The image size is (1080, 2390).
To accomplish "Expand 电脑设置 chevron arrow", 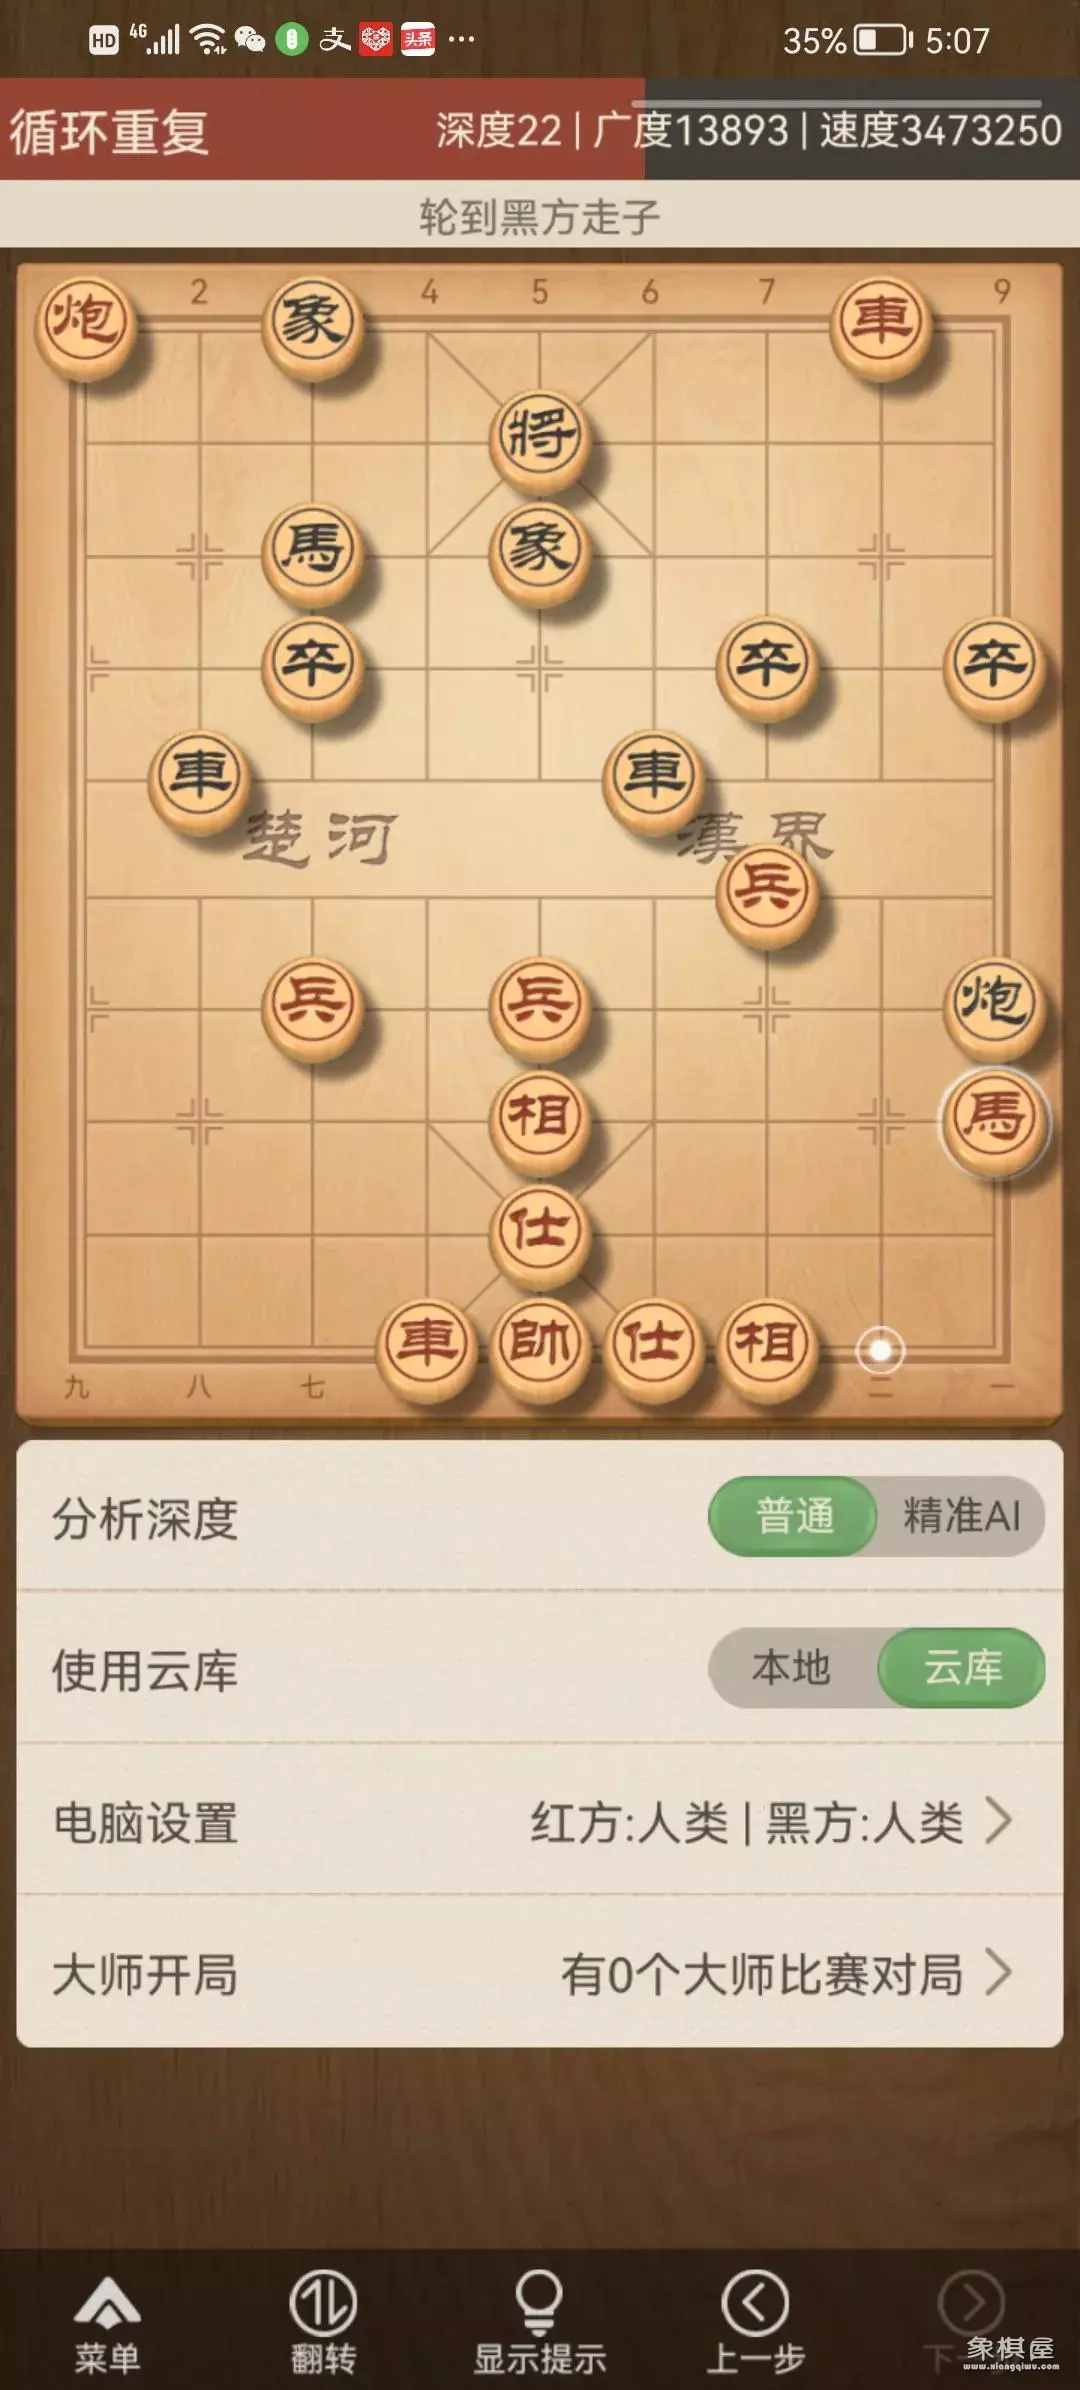I will point(998,1821).
